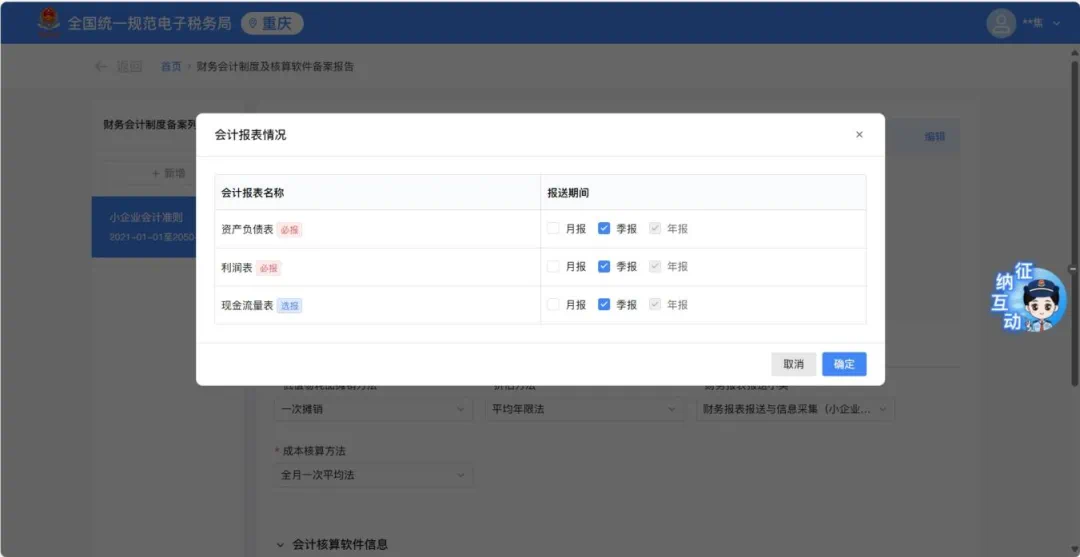The image size is (1080, 557).
Task: Collapse the 会计核算软件信息 section
Action: [280, 545]
